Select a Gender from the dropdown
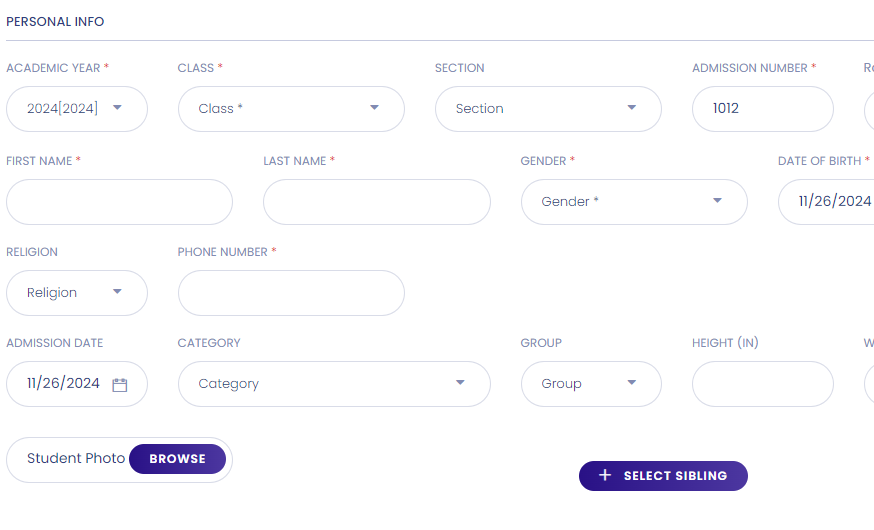 coord(634,202)
